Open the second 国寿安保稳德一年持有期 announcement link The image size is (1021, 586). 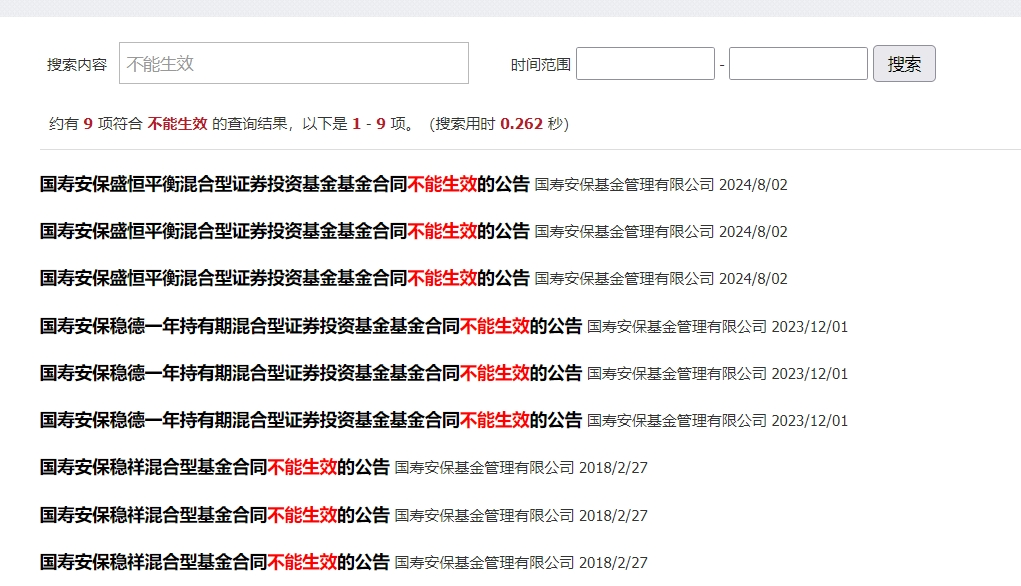311,373
